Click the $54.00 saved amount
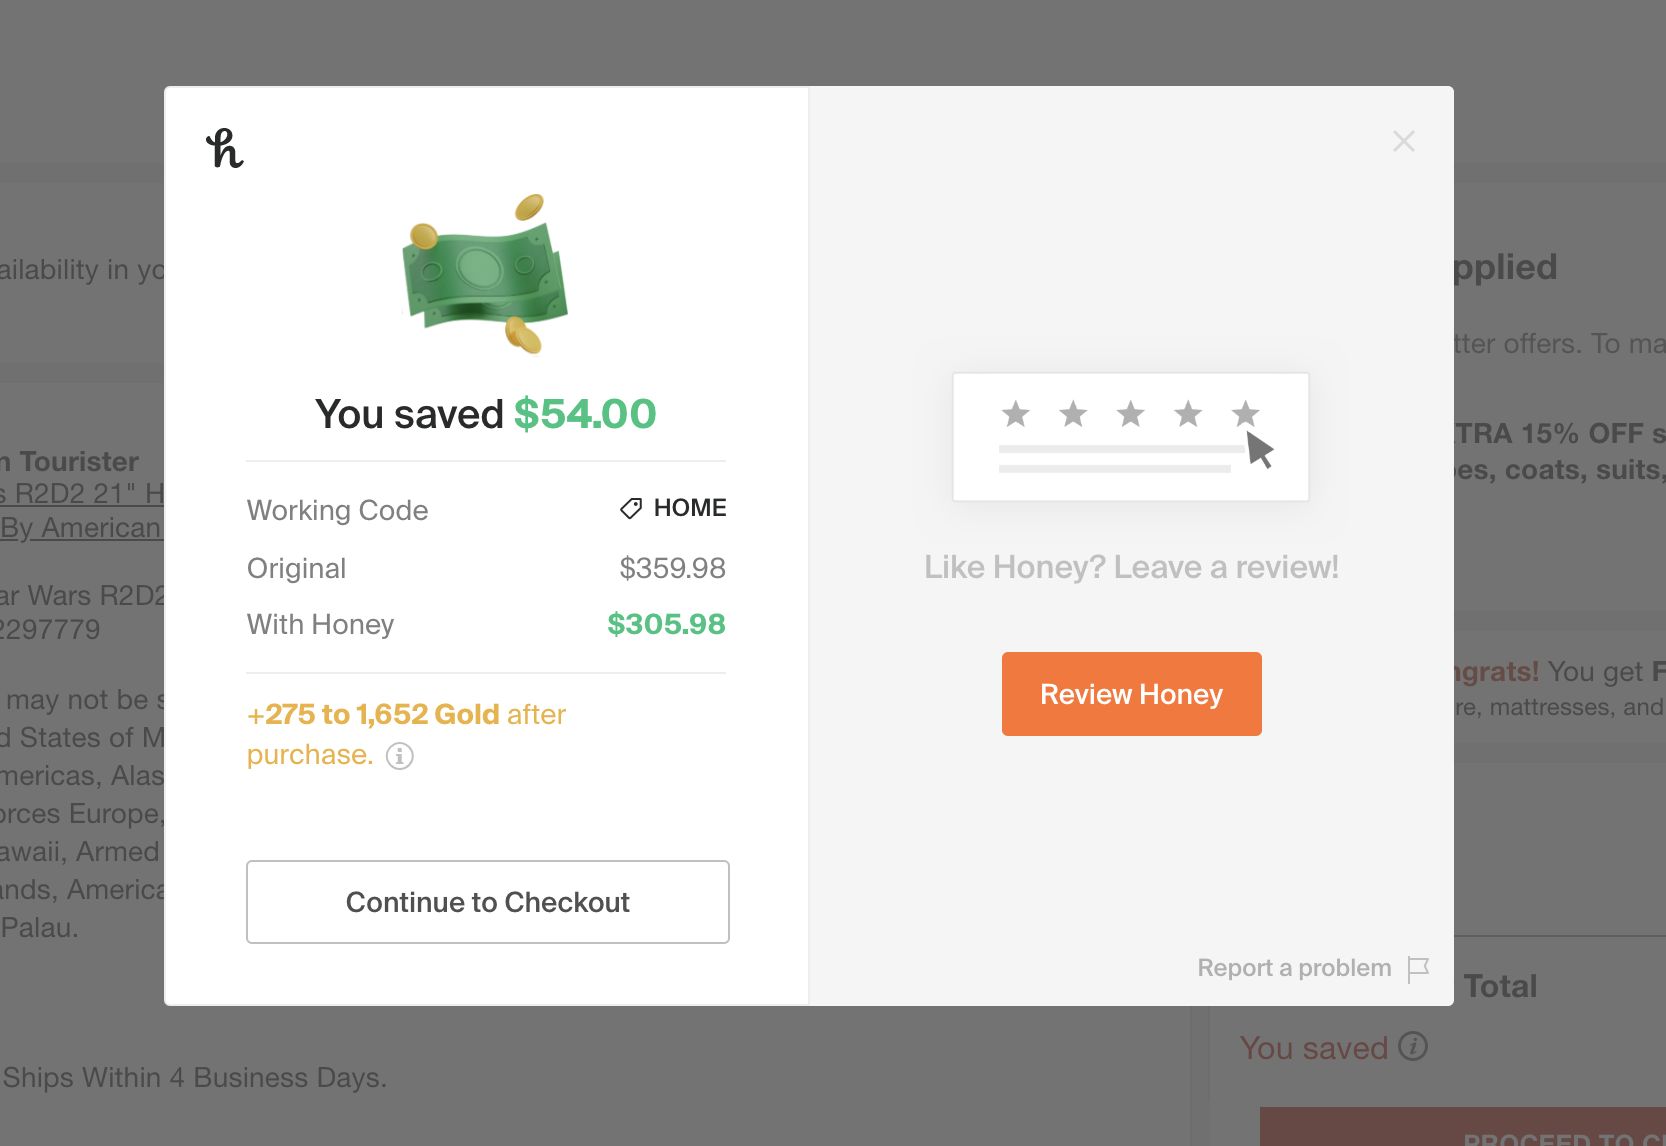Screen dimensions: 1666x1146 585,414
